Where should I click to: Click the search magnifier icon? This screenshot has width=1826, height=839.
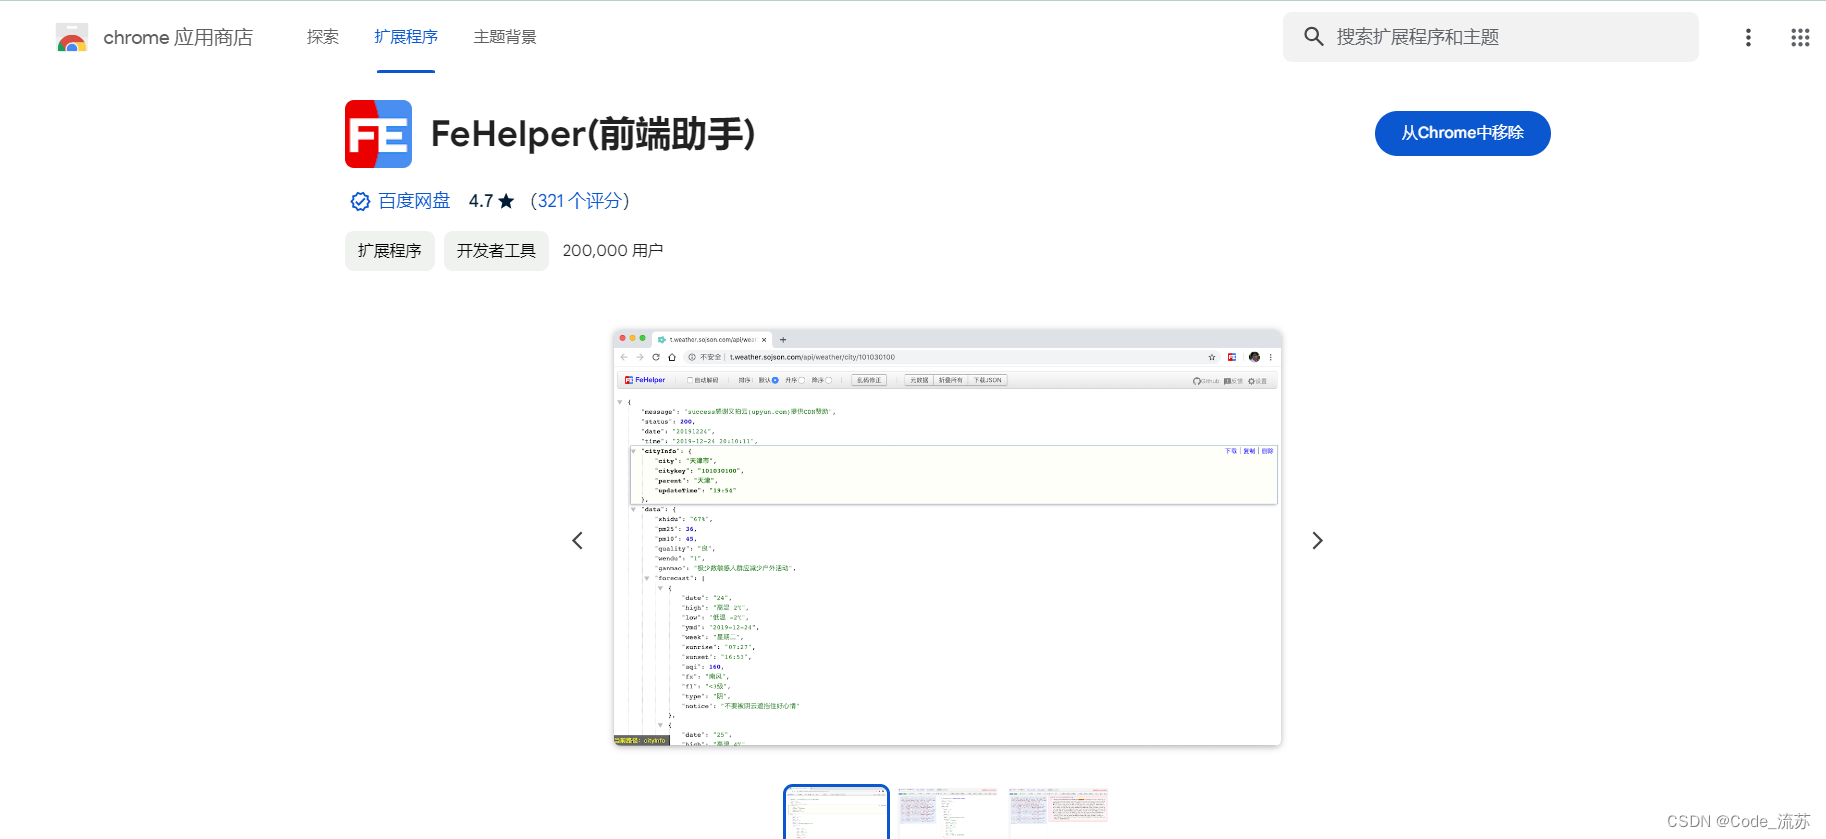1314,37
